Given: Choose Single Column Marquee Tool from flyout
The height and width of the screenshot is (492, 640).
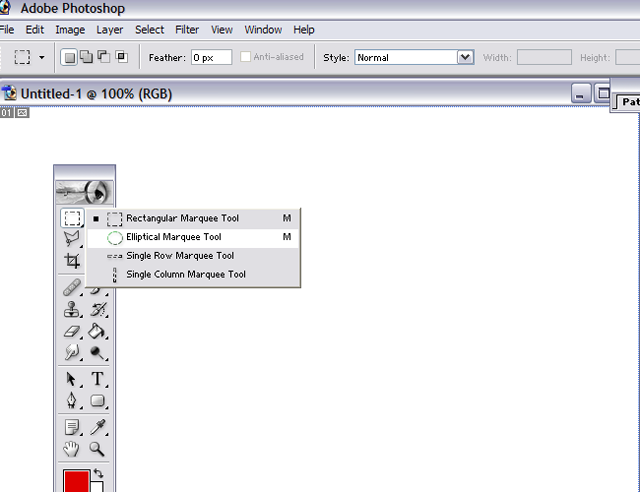Looking at the screenshot, I should click(193, 275).
